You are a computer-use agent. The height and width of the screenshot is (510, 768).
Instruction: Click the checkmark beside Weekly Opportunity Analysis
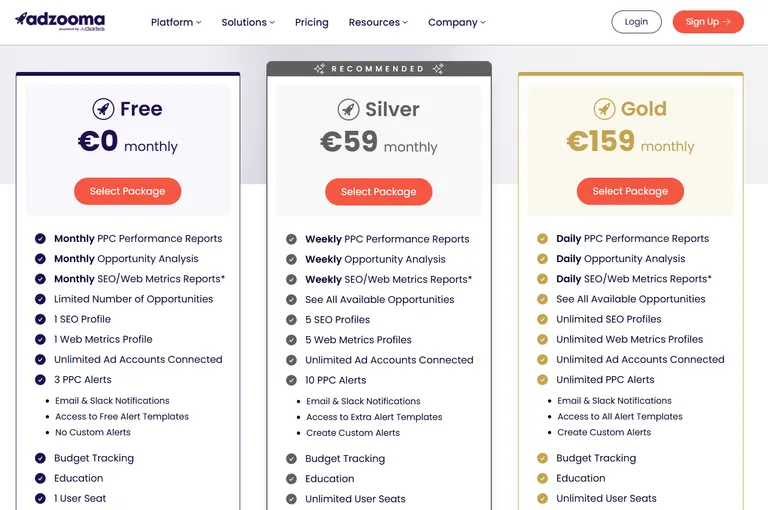click(291, 259)
